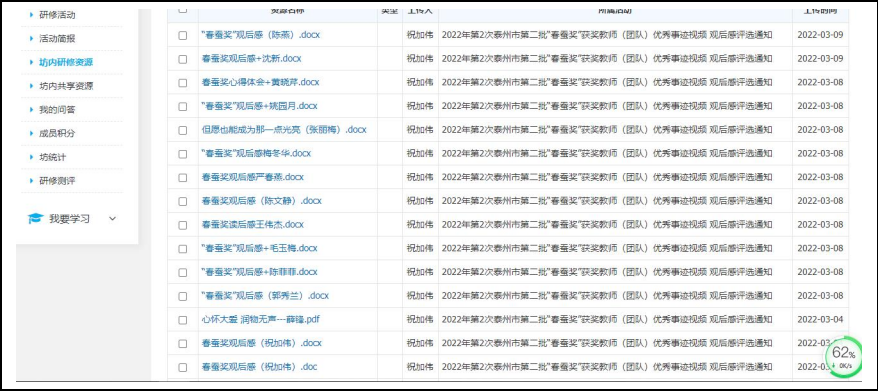Open file 春蚕奖观后感（祝加伟）.docx

(261, 343)
